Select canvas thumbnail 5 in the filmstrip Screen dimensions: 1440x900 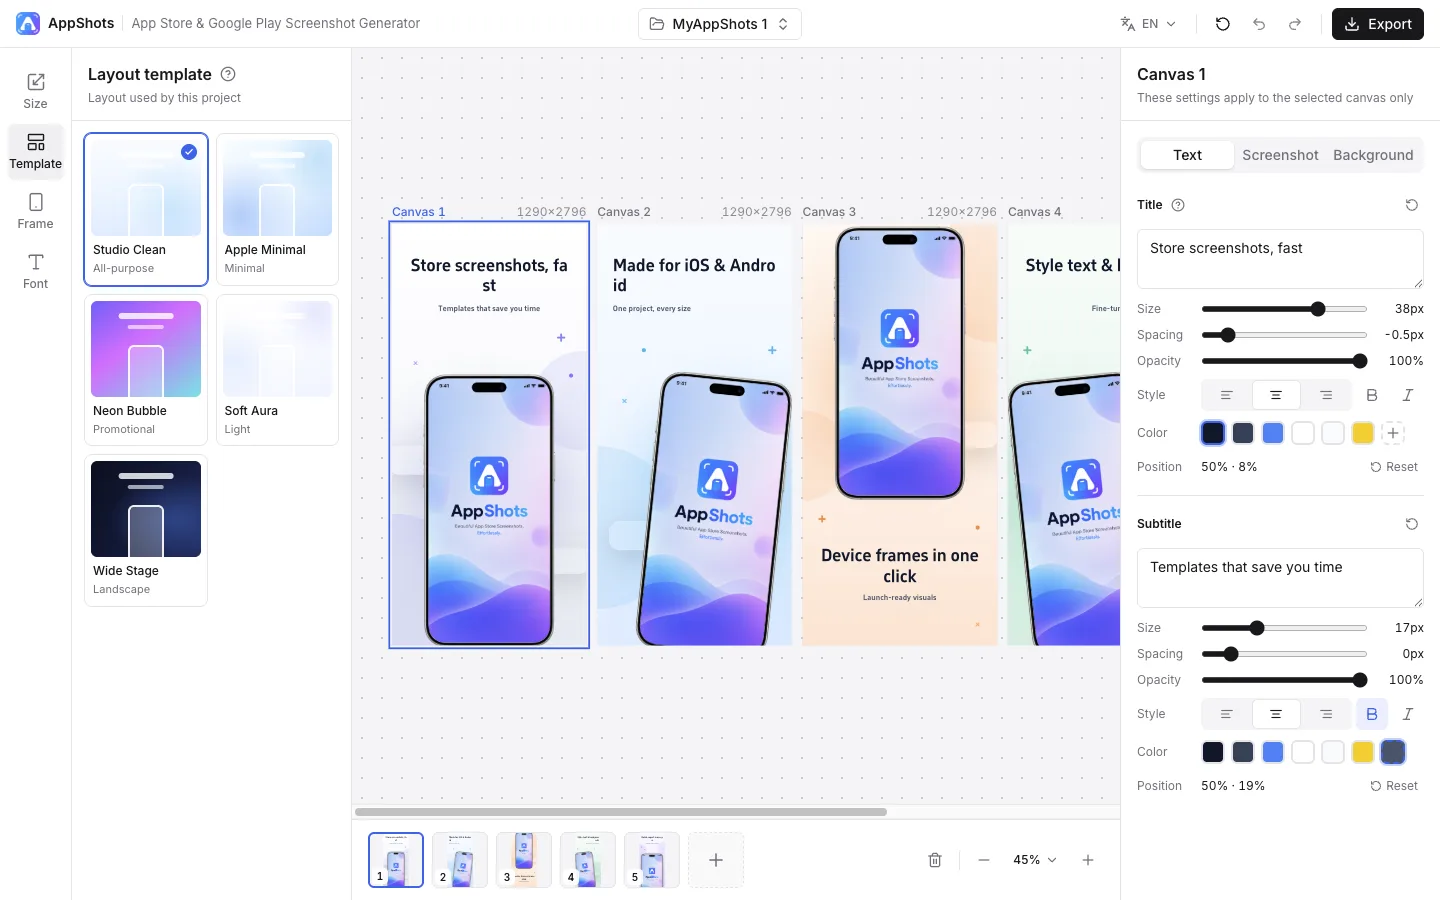point(652,860)
